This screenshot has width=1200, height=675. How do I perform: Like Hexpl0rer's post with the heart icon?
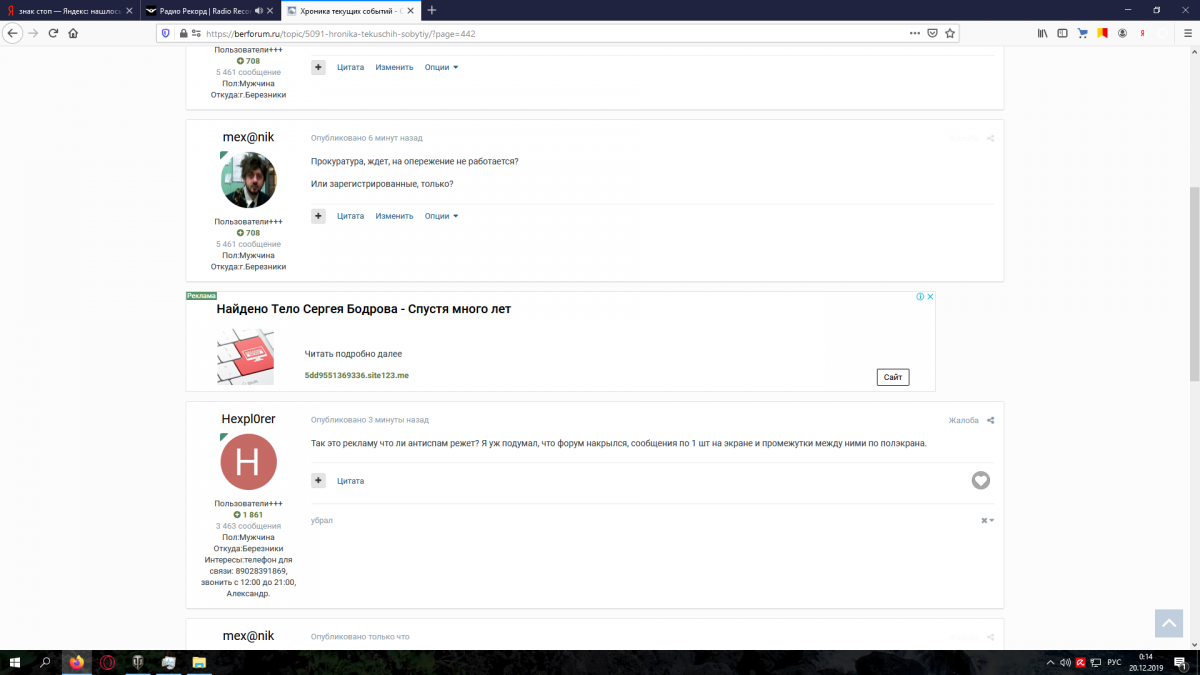[980, 481]
